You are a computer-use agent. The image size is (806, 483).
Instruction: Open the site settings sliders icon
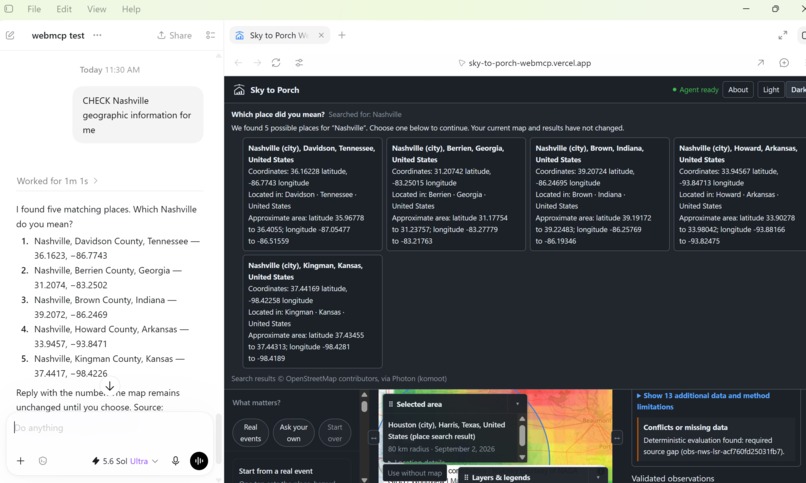tap(299, 63)
